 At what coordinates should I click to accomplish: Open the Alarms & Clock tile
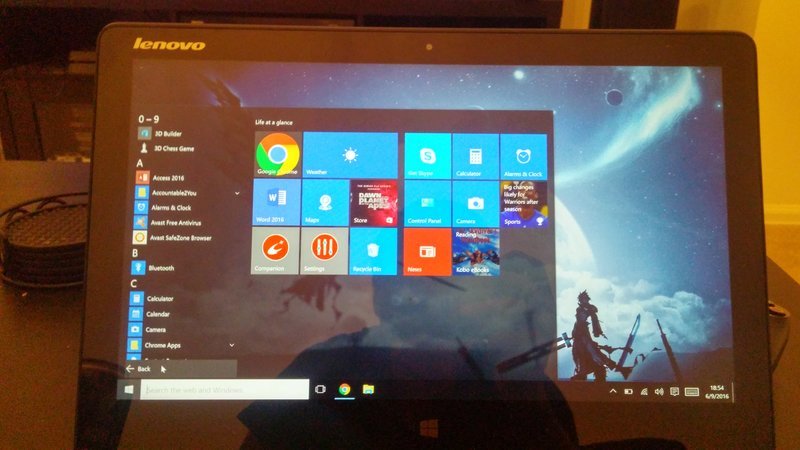(x=523, y=157)
